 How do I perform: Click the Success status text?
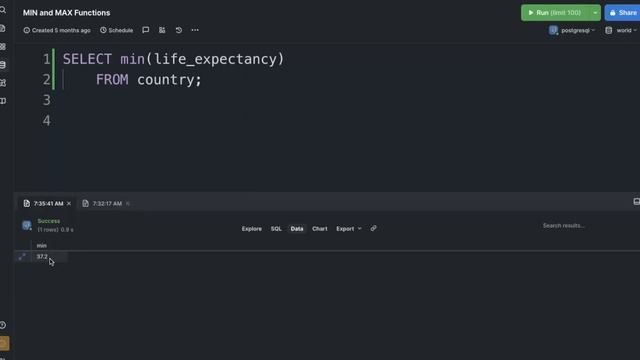pyautogui.click(x=49, y=221)
